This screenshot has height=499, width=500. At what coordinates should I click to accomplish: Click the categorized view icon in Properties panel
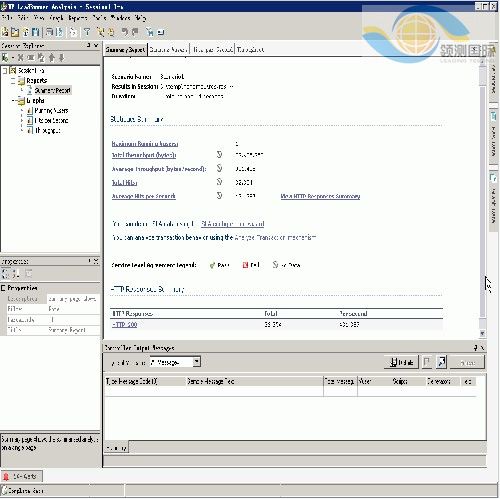[5, 274]
